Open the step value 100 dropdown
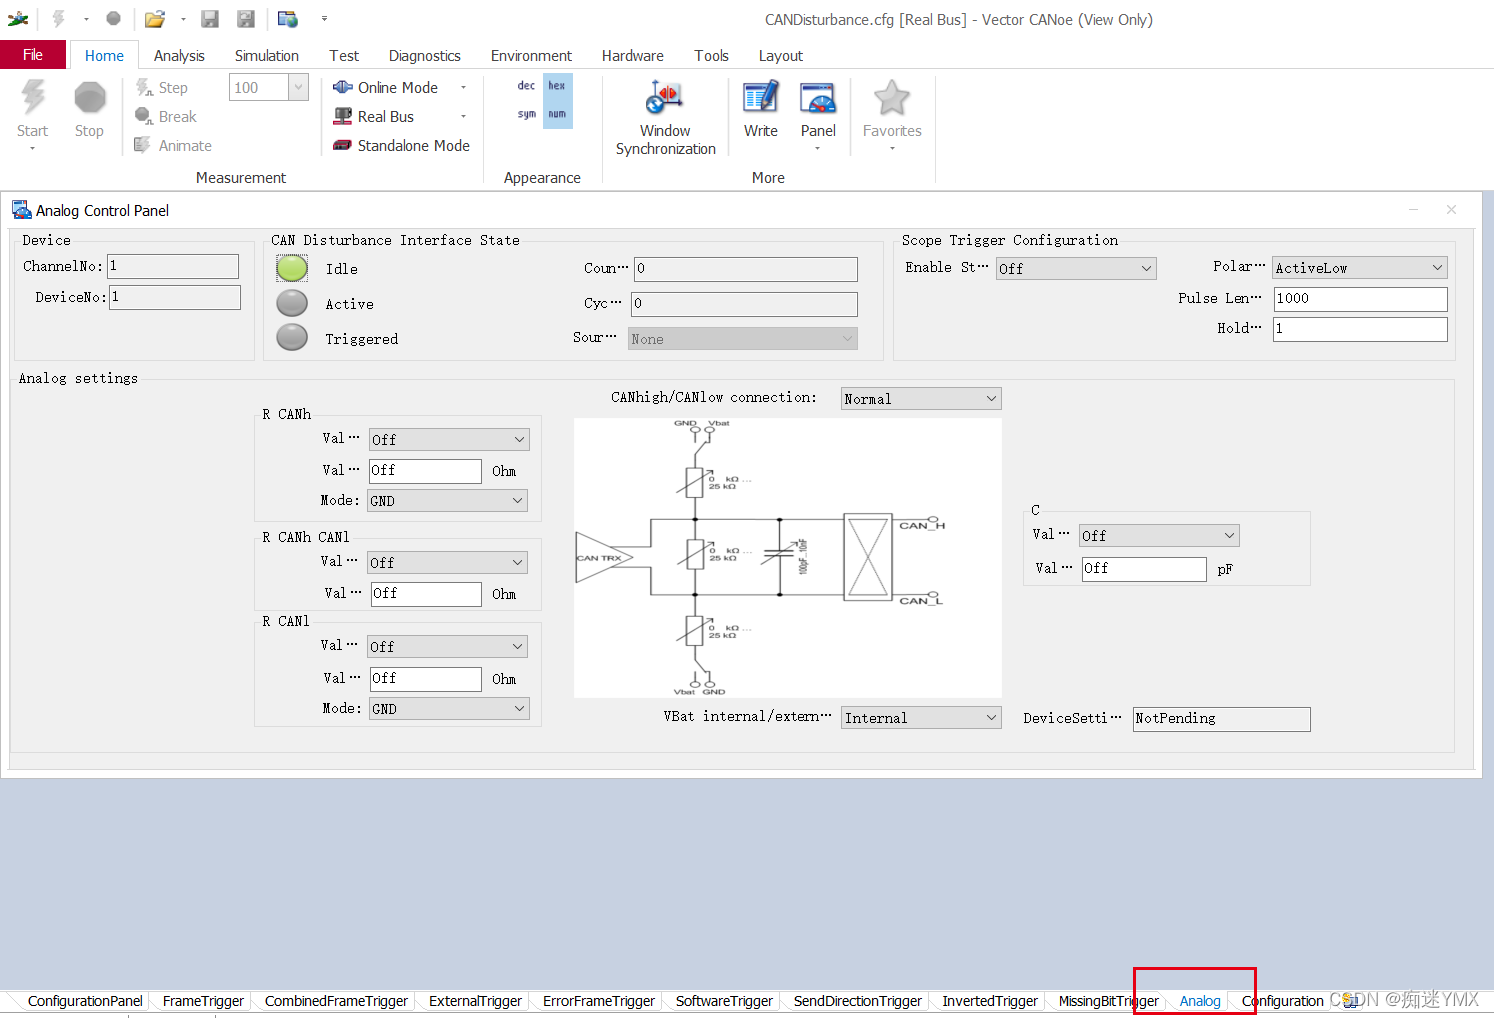This screenshot has height=1018, width=1494. [298, 88]
